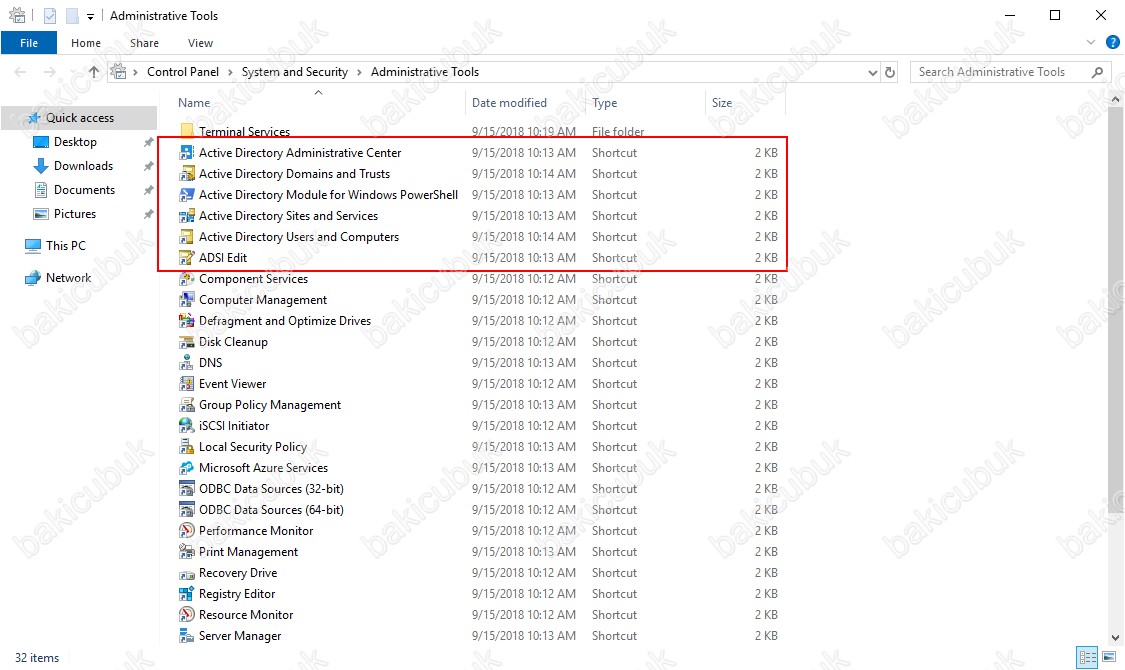Expand the ribbon with the chevron
Viewport: 1125px width, 670px height.
pyautogui.click(x=1091, y=43)
